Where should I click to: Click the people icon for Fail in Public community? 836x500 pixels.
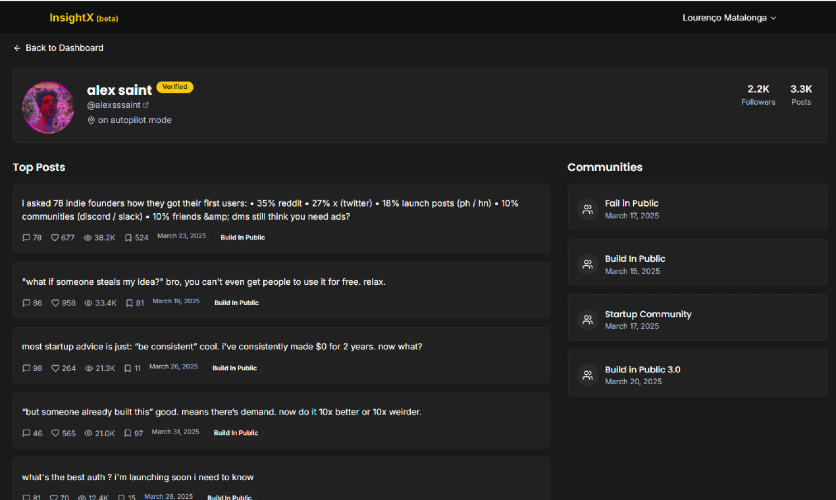tap(588, 209)
